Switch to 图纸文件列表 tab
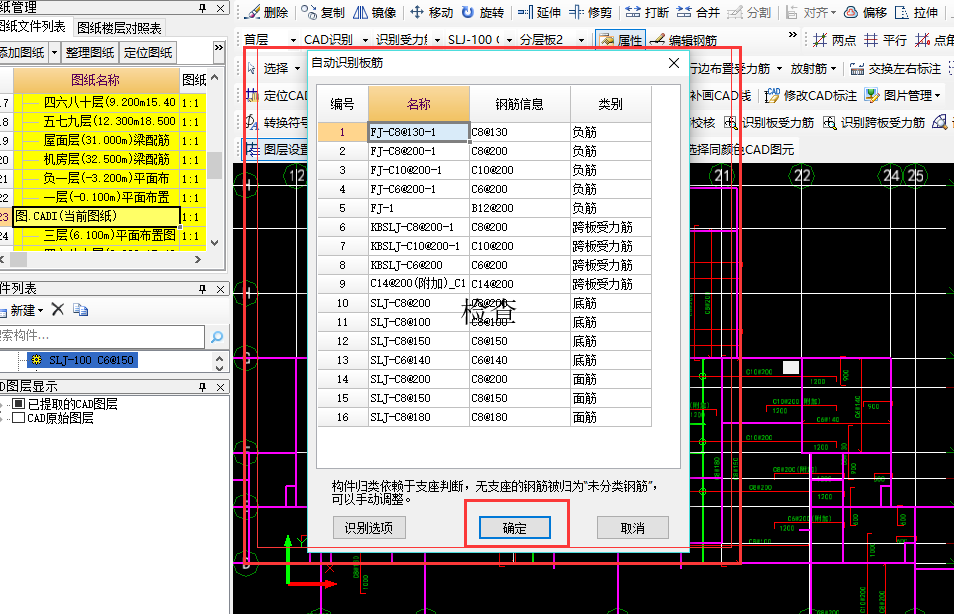The height and width of the screenshot is (614, 954). point(33,27)
